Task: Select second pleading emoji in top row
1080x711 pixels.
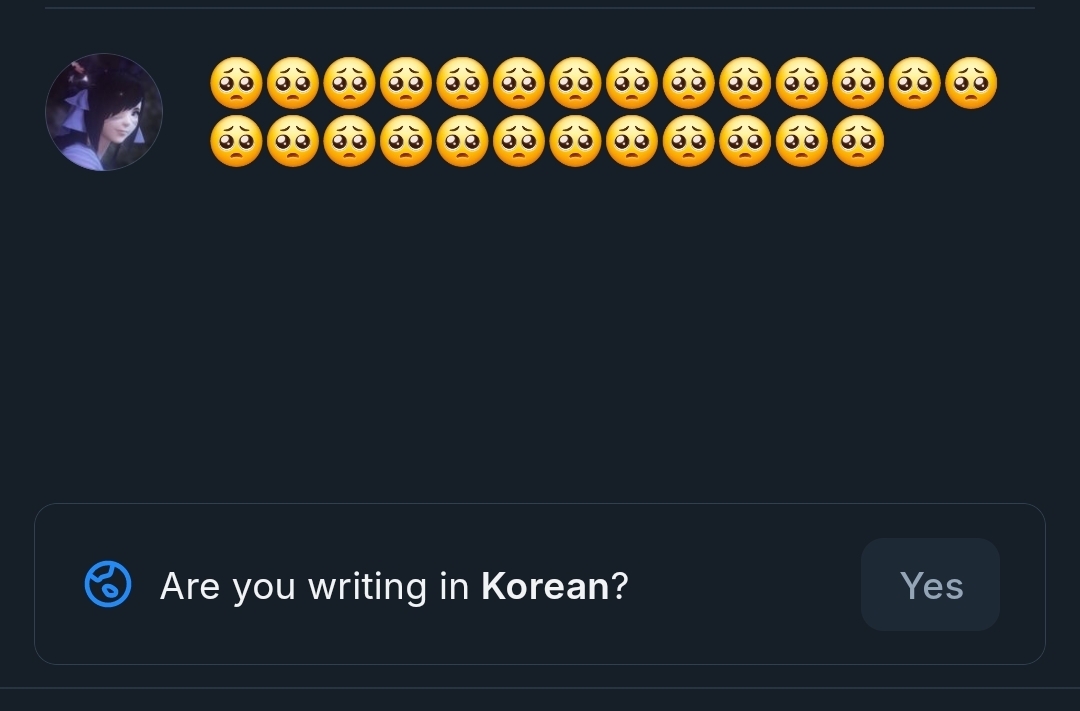Action: pos(293,83)
